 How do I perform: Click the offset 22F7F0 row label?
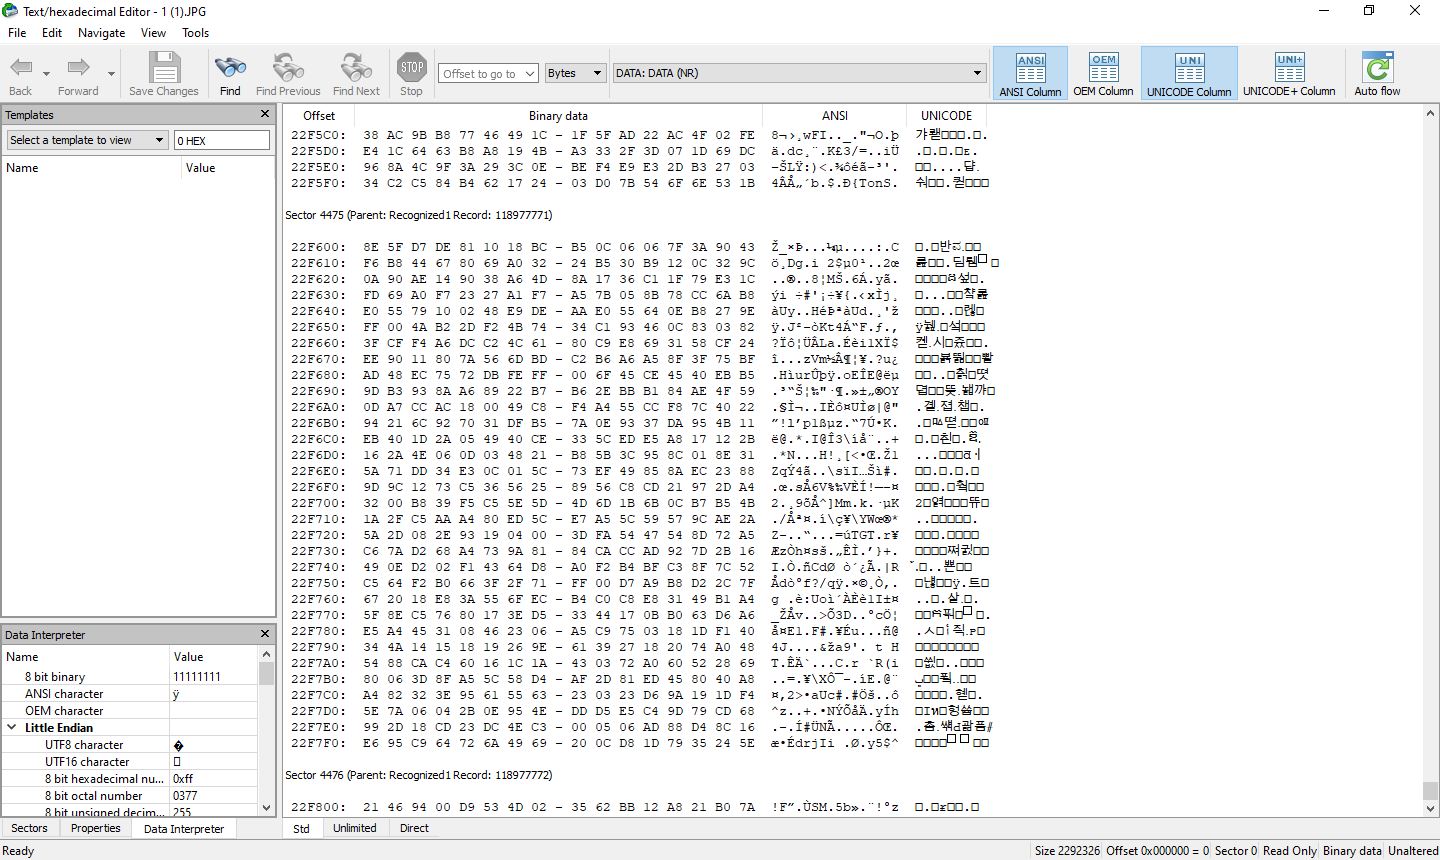[318, 743]
